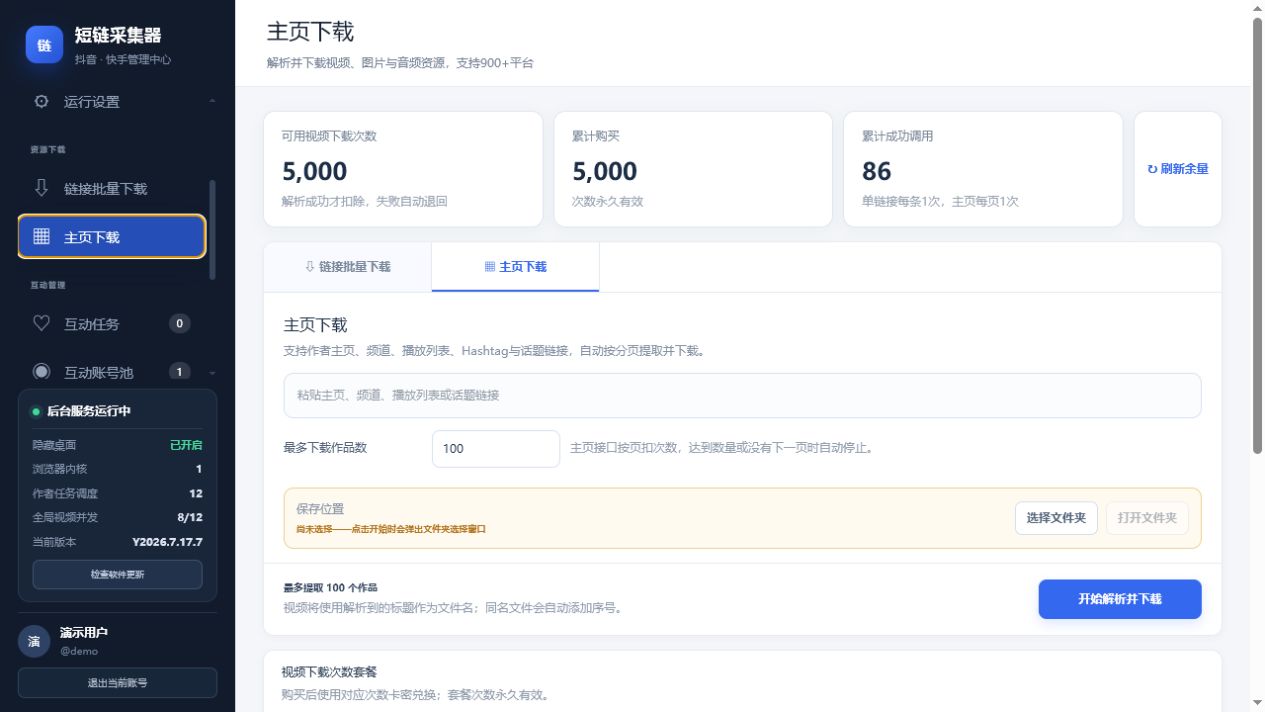Click the 可用视频下载次数 card
This screenshot has height=712, width=1265.
(403, 169)
